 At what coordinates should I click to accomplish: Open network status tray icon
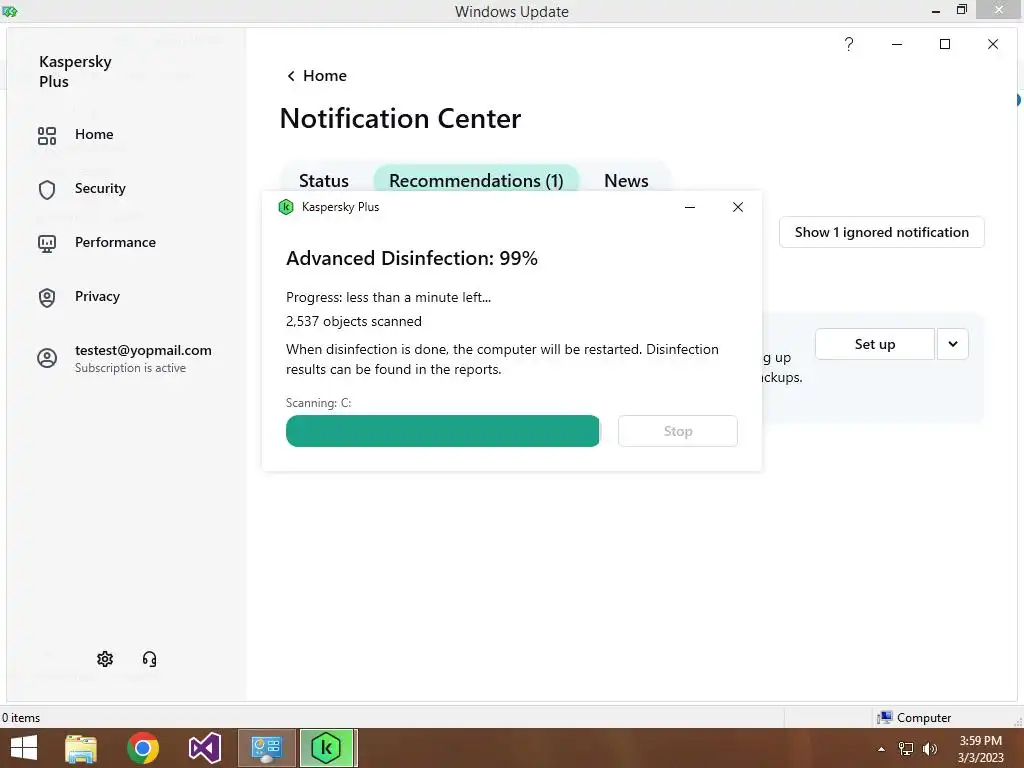[x=906, y=749]
